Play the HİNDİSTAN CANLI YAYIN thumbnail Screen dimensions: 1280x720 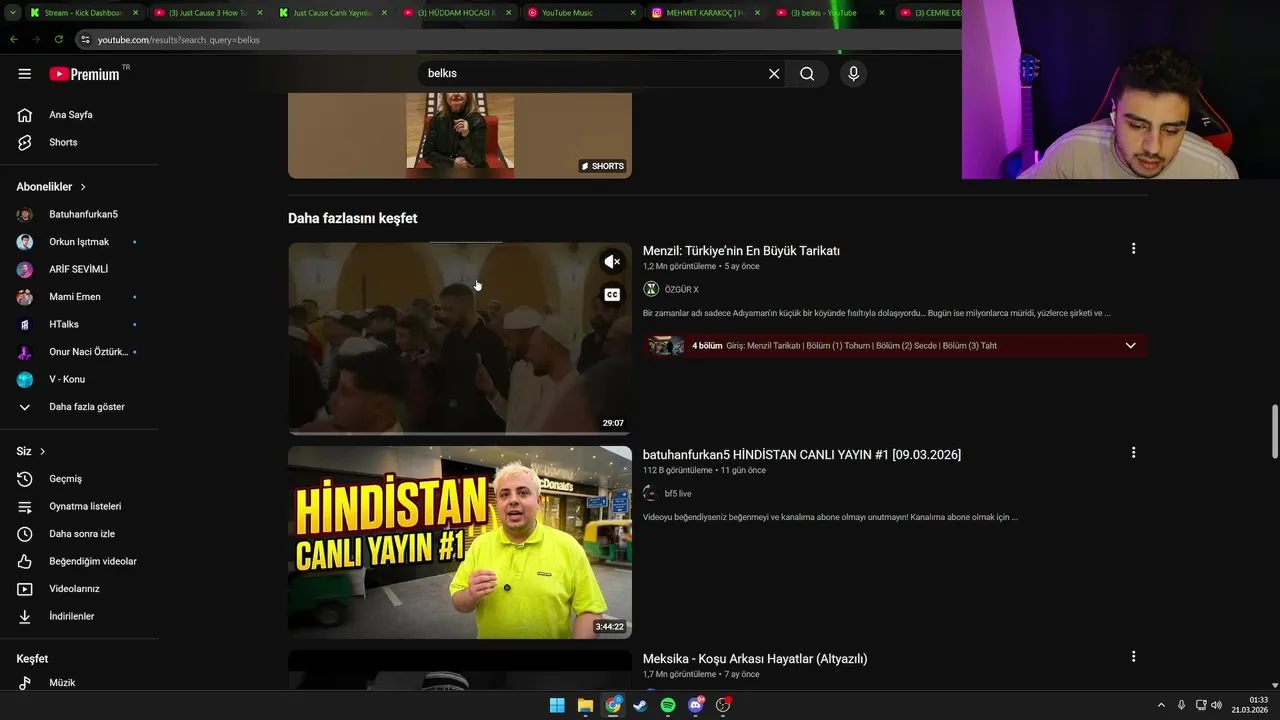click(460, 542)
